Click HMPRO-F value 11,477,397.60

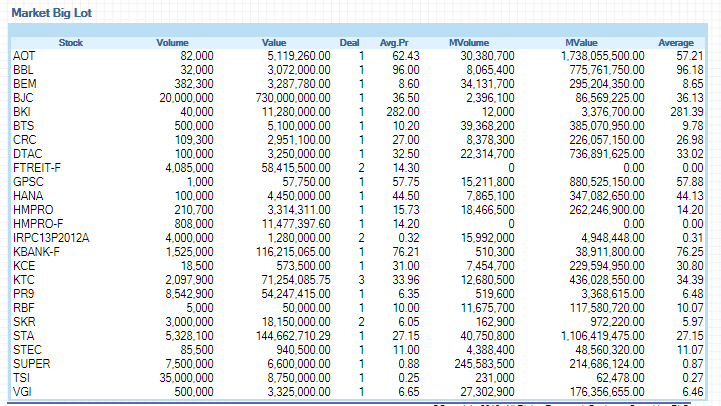click(x=296, y=224)
